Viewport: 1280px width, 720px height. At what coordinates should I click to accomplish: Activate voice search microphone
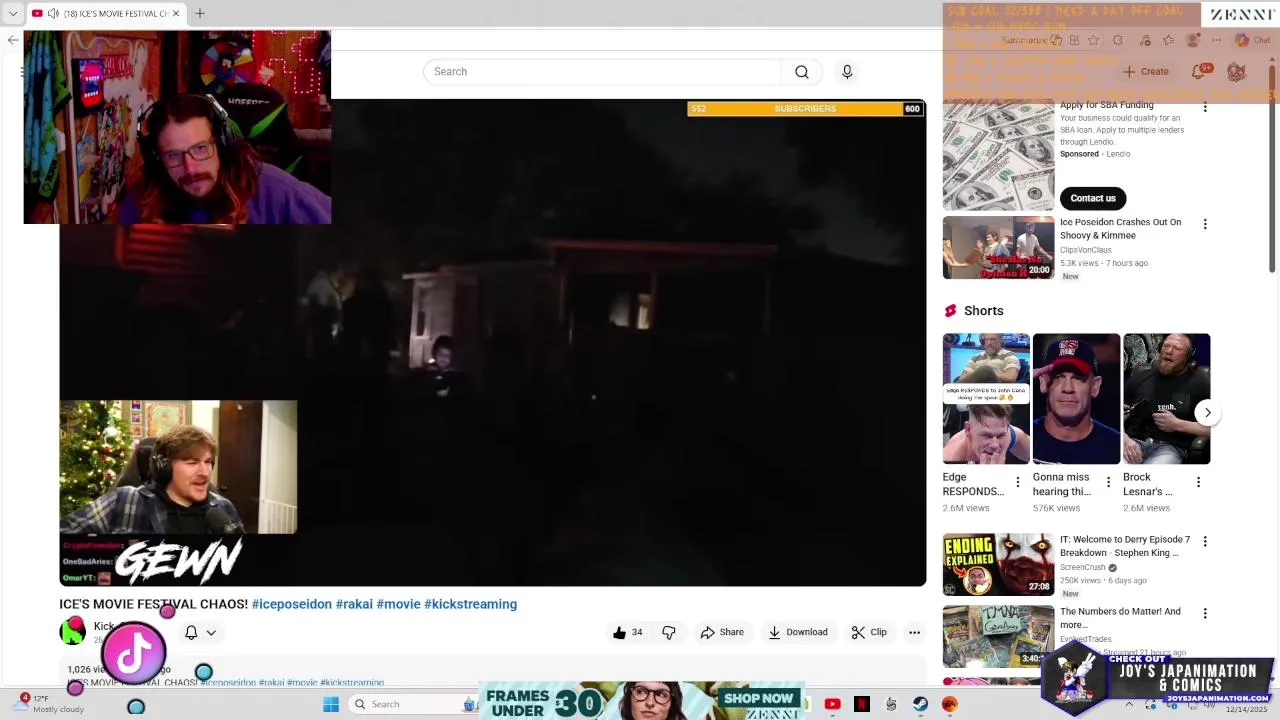click(x=847, y=72)
